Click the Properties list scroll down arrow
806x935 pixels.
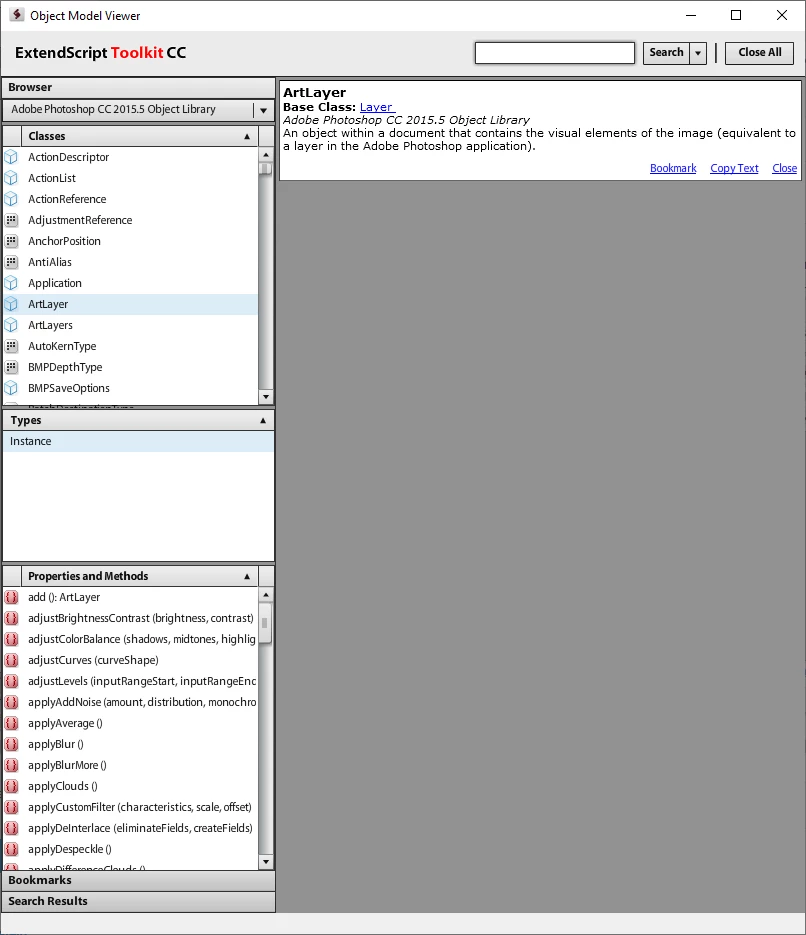(266, 862)
